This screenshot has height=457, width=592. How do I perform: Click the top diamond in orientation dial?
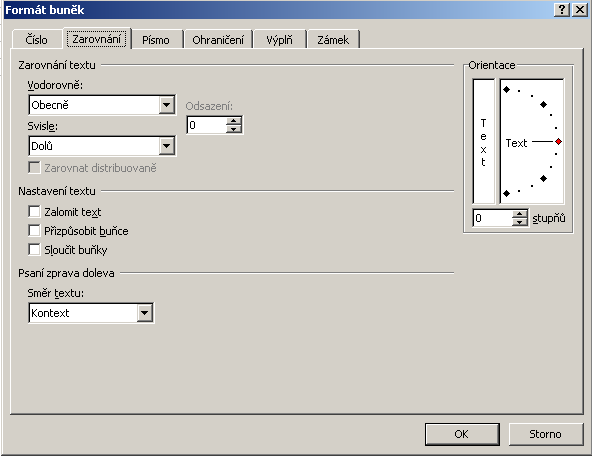pyautogui.click(x=507, y=90)
